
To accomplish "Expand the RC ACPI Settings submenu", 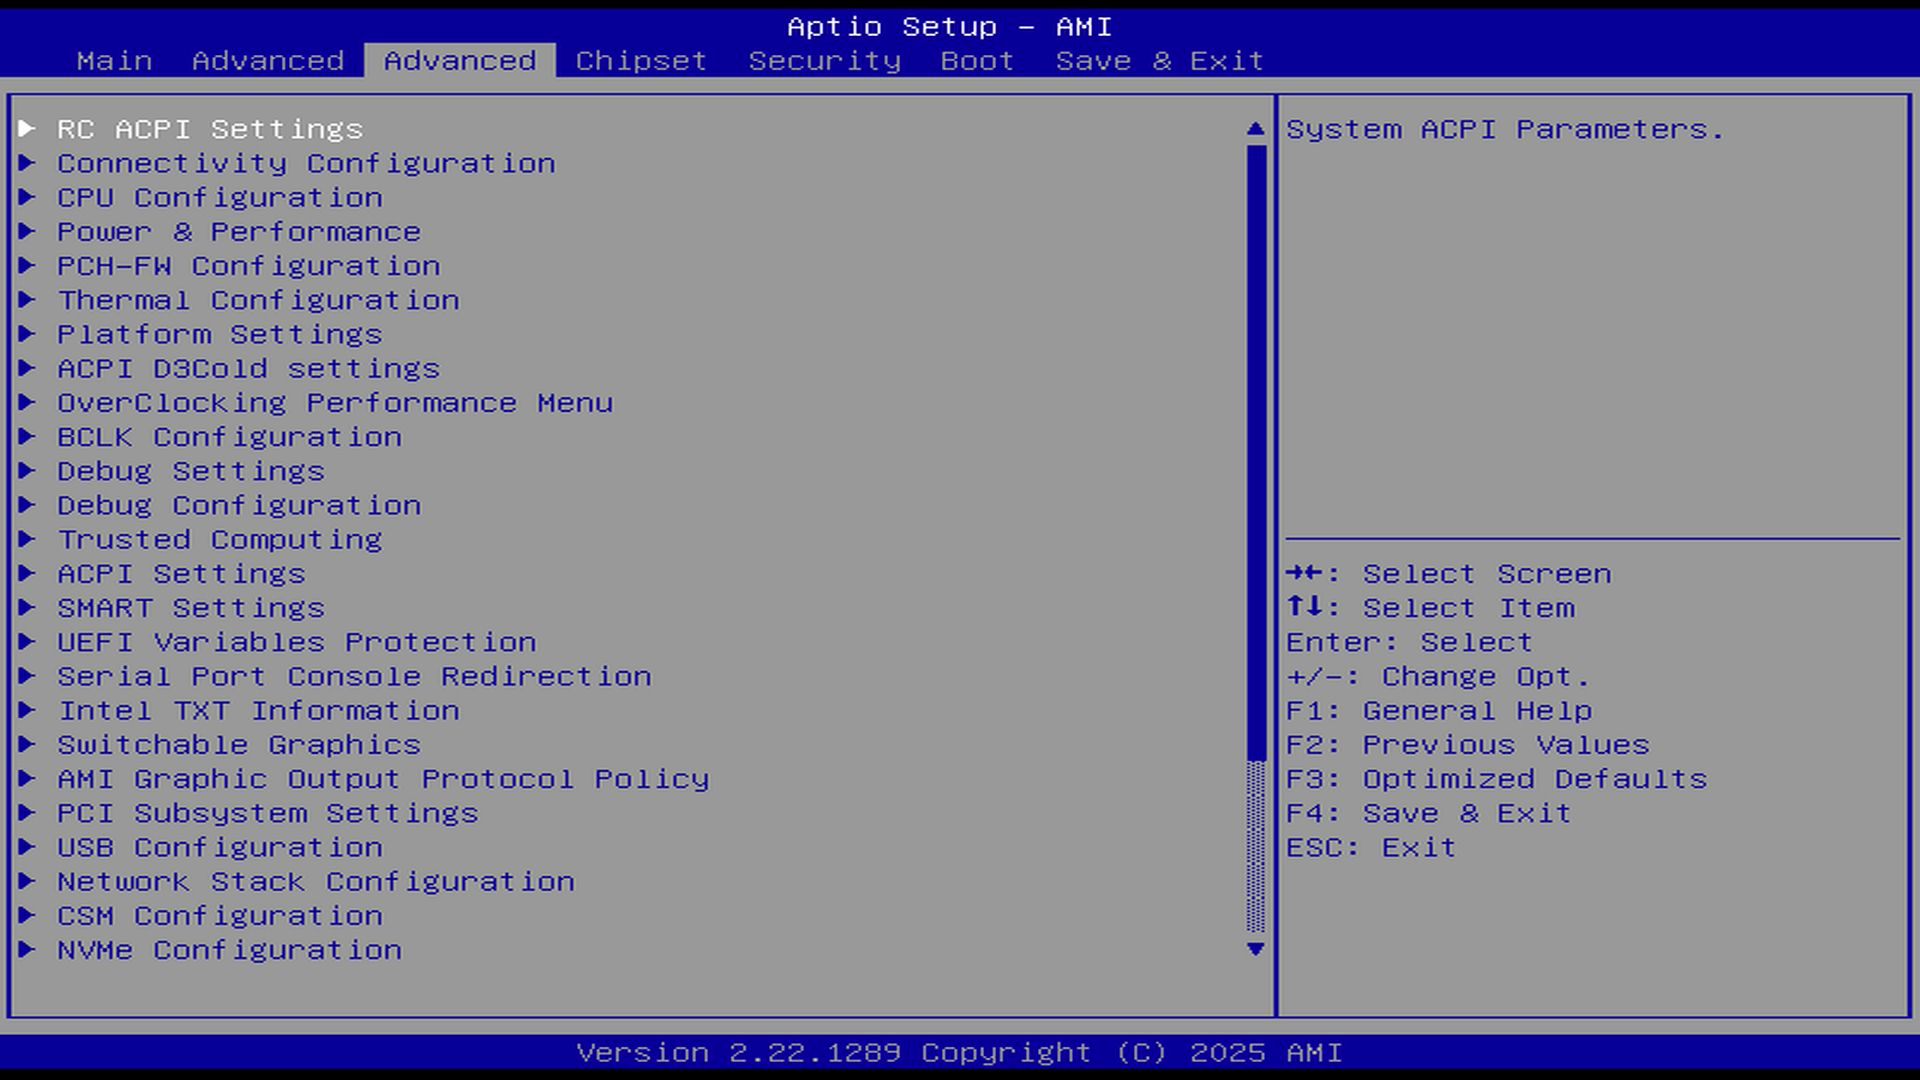I will click(x=209, y=129).
